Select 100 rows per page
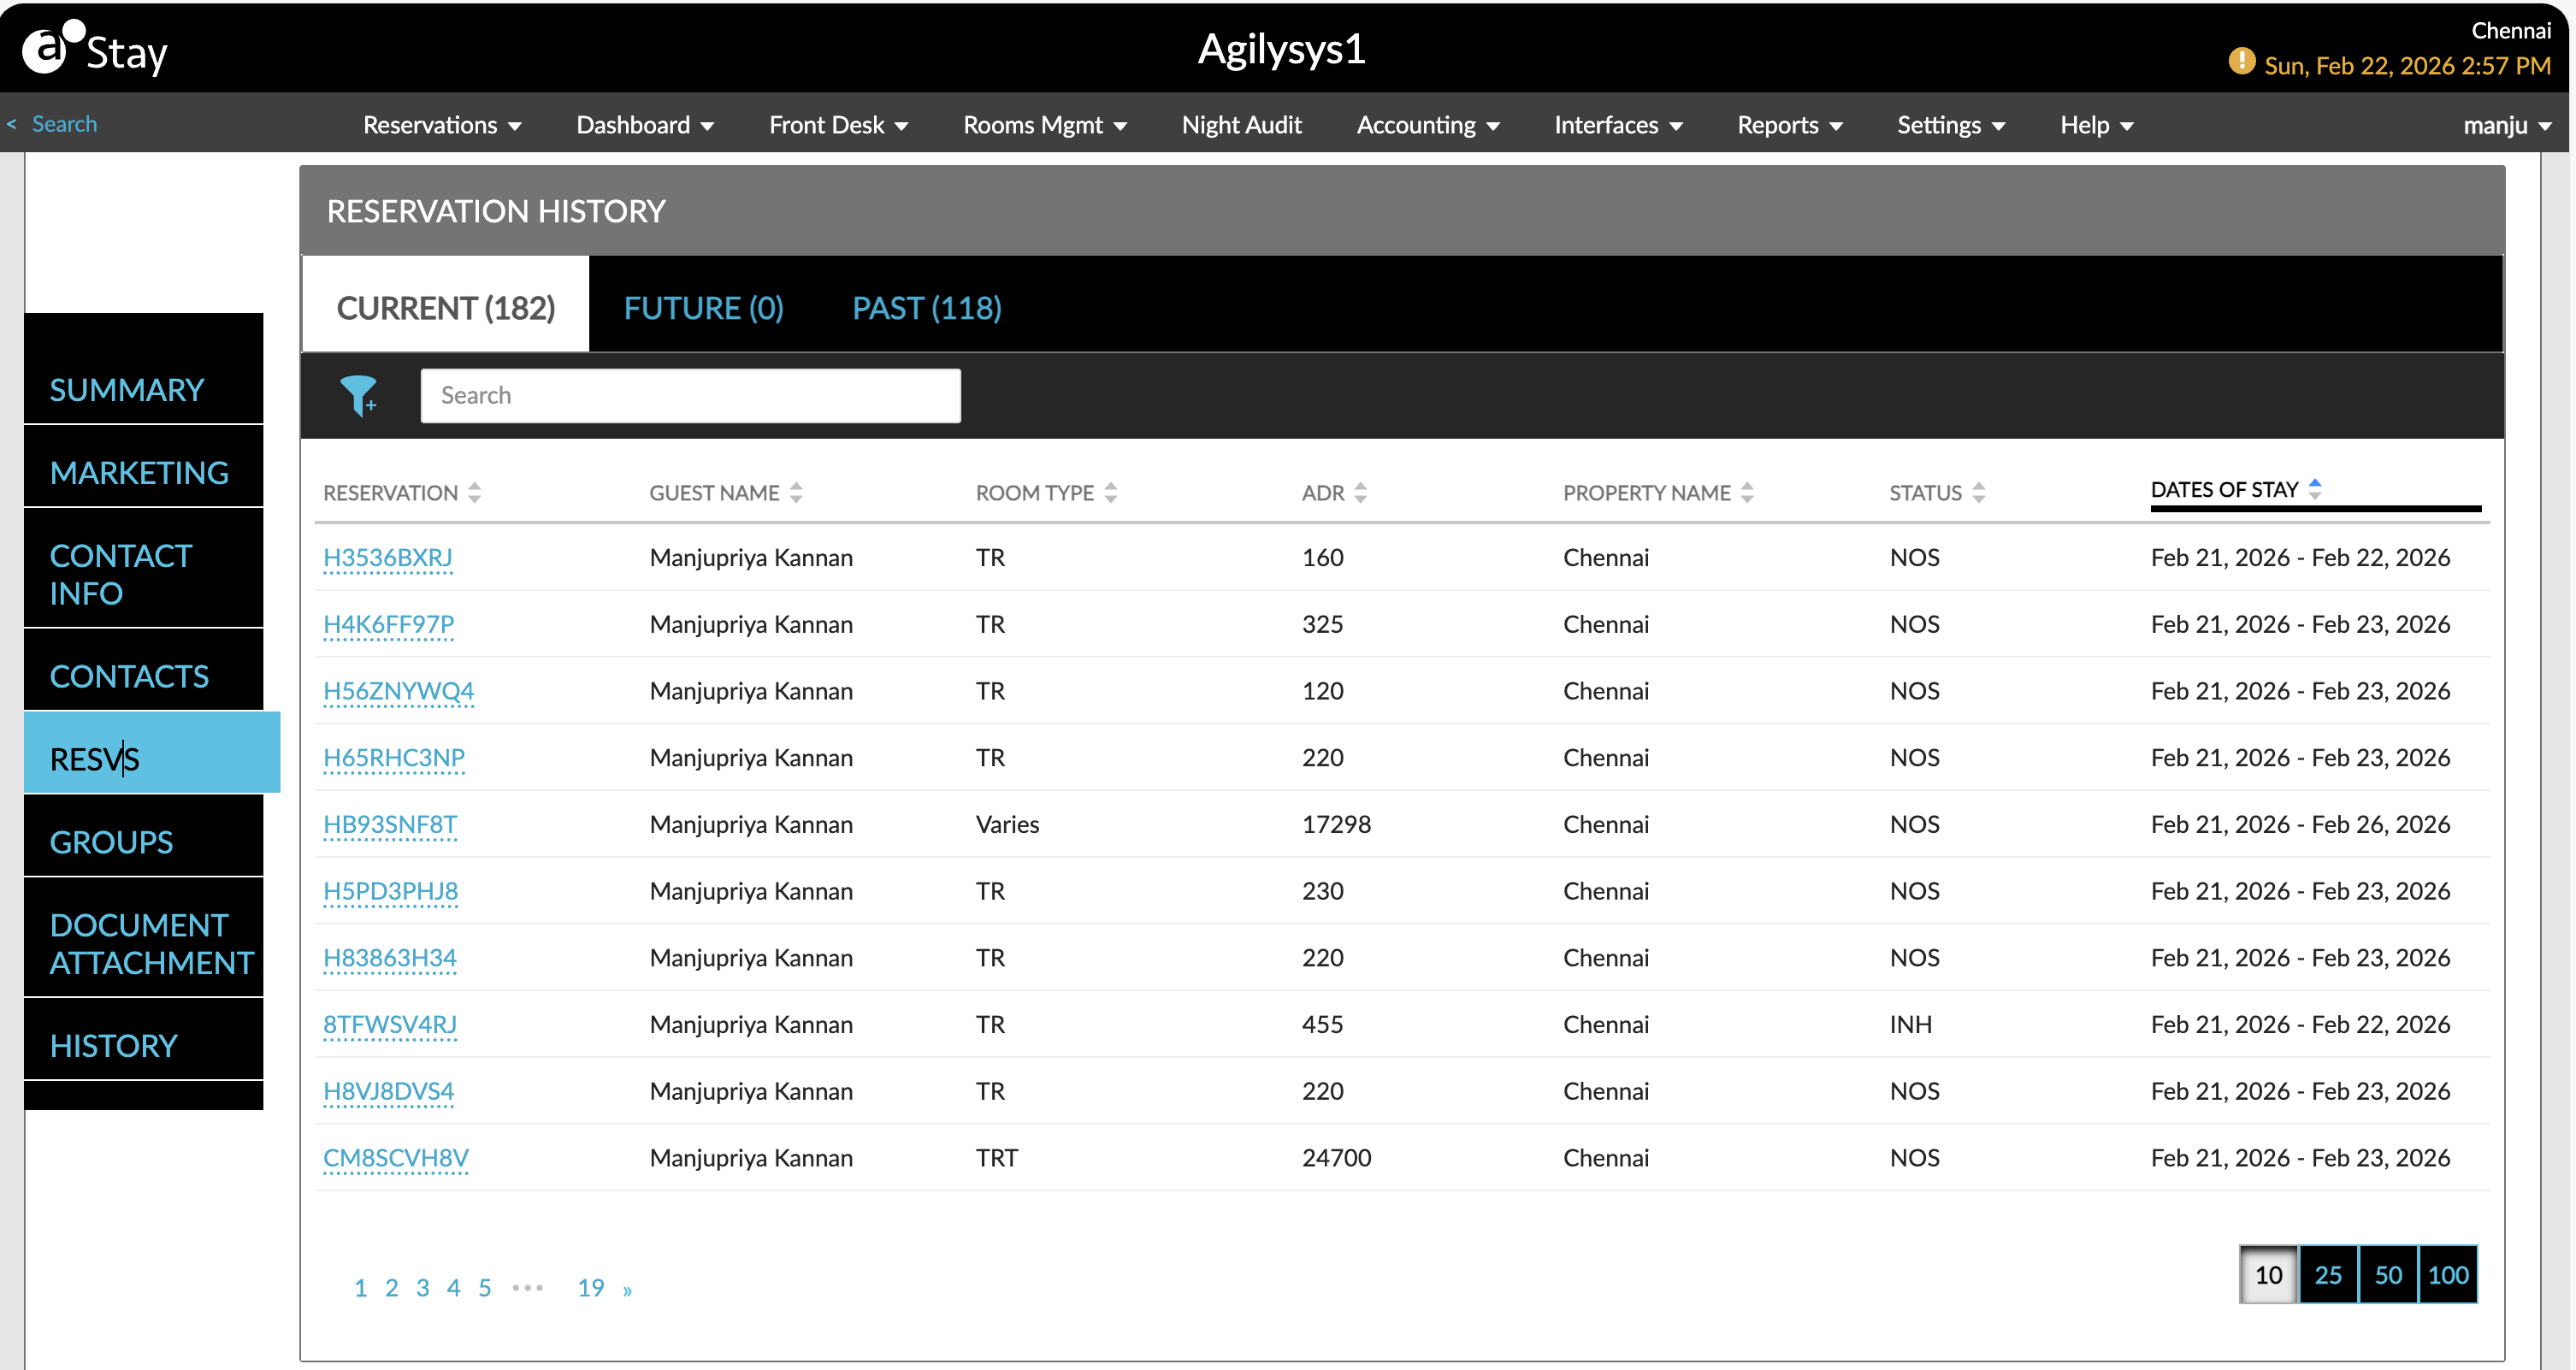This screenshot has width=2576, height=1370. [2448, 1275]
